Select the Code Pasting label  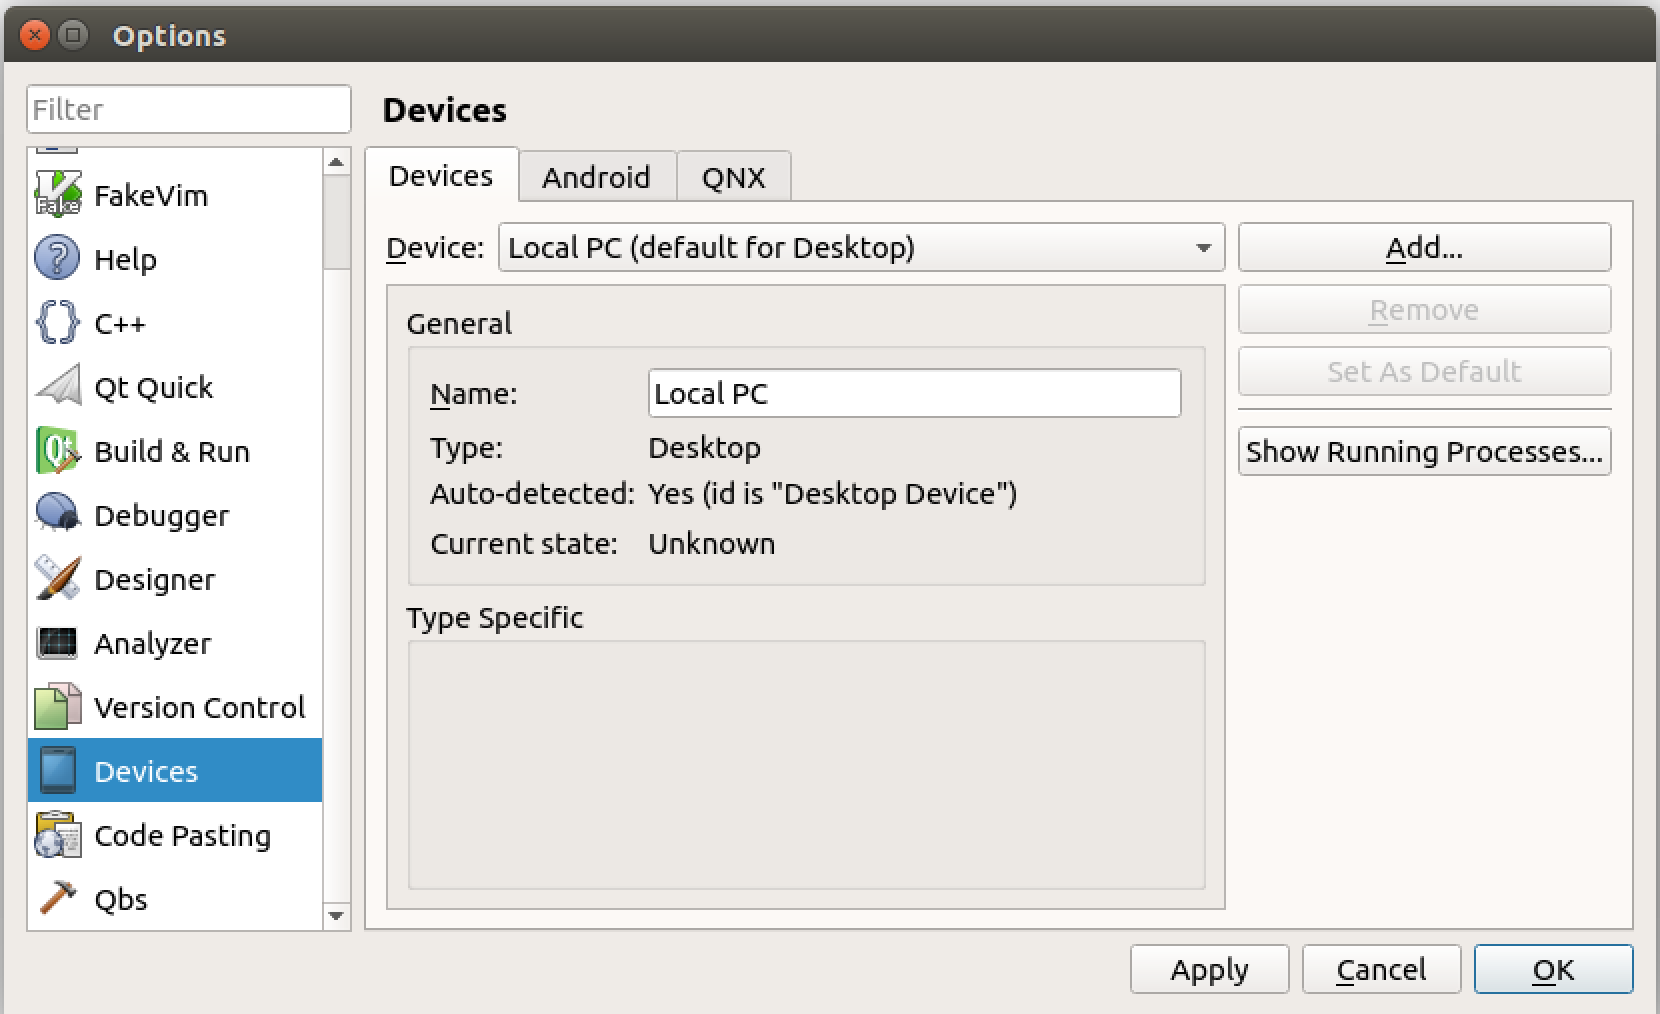(x=183, y=835)
